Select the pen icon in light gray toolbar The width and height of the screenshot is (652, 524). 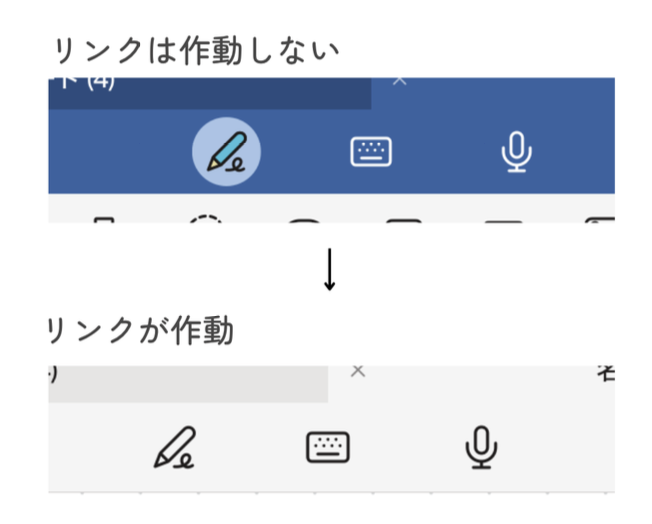(x=175, y=447)
